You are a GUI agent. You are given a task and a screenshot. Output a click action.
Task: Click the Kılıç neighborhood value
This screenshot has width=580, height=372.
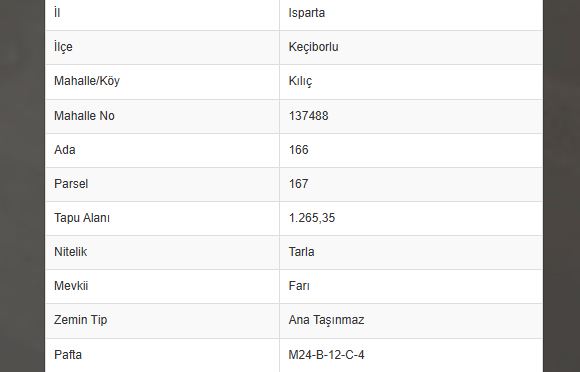coord(300,81)
